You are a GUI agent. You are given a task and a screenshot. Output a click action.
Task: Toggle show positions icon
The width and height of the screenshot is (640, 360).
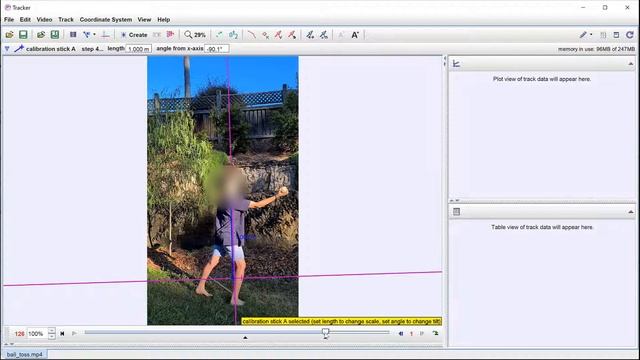(x=265, y=35)
